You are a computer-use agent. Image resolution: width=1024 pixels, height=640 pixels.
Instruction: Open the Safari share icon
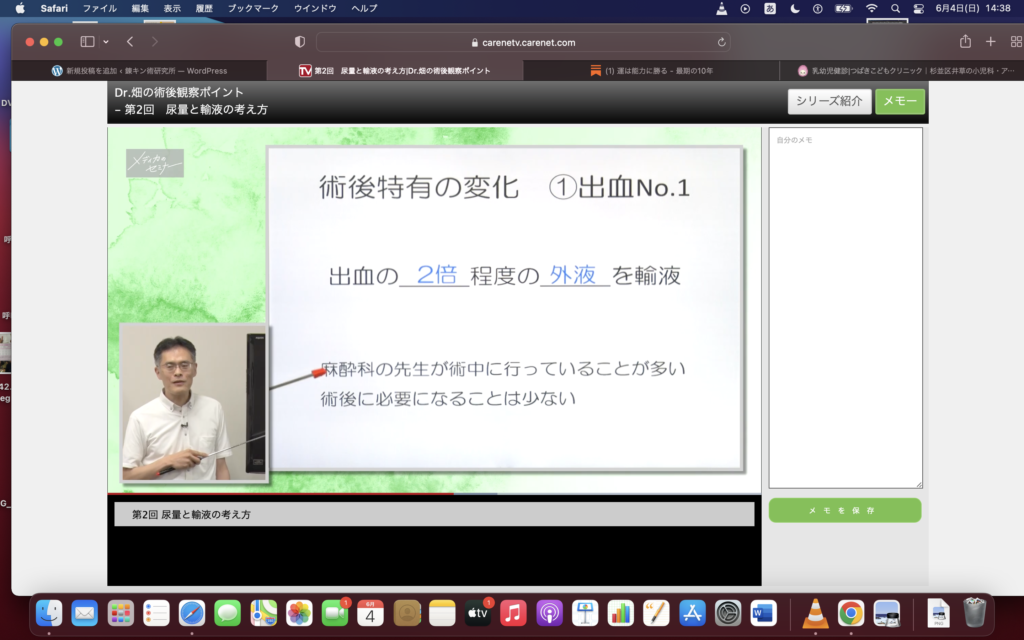(x=965, y=42)
